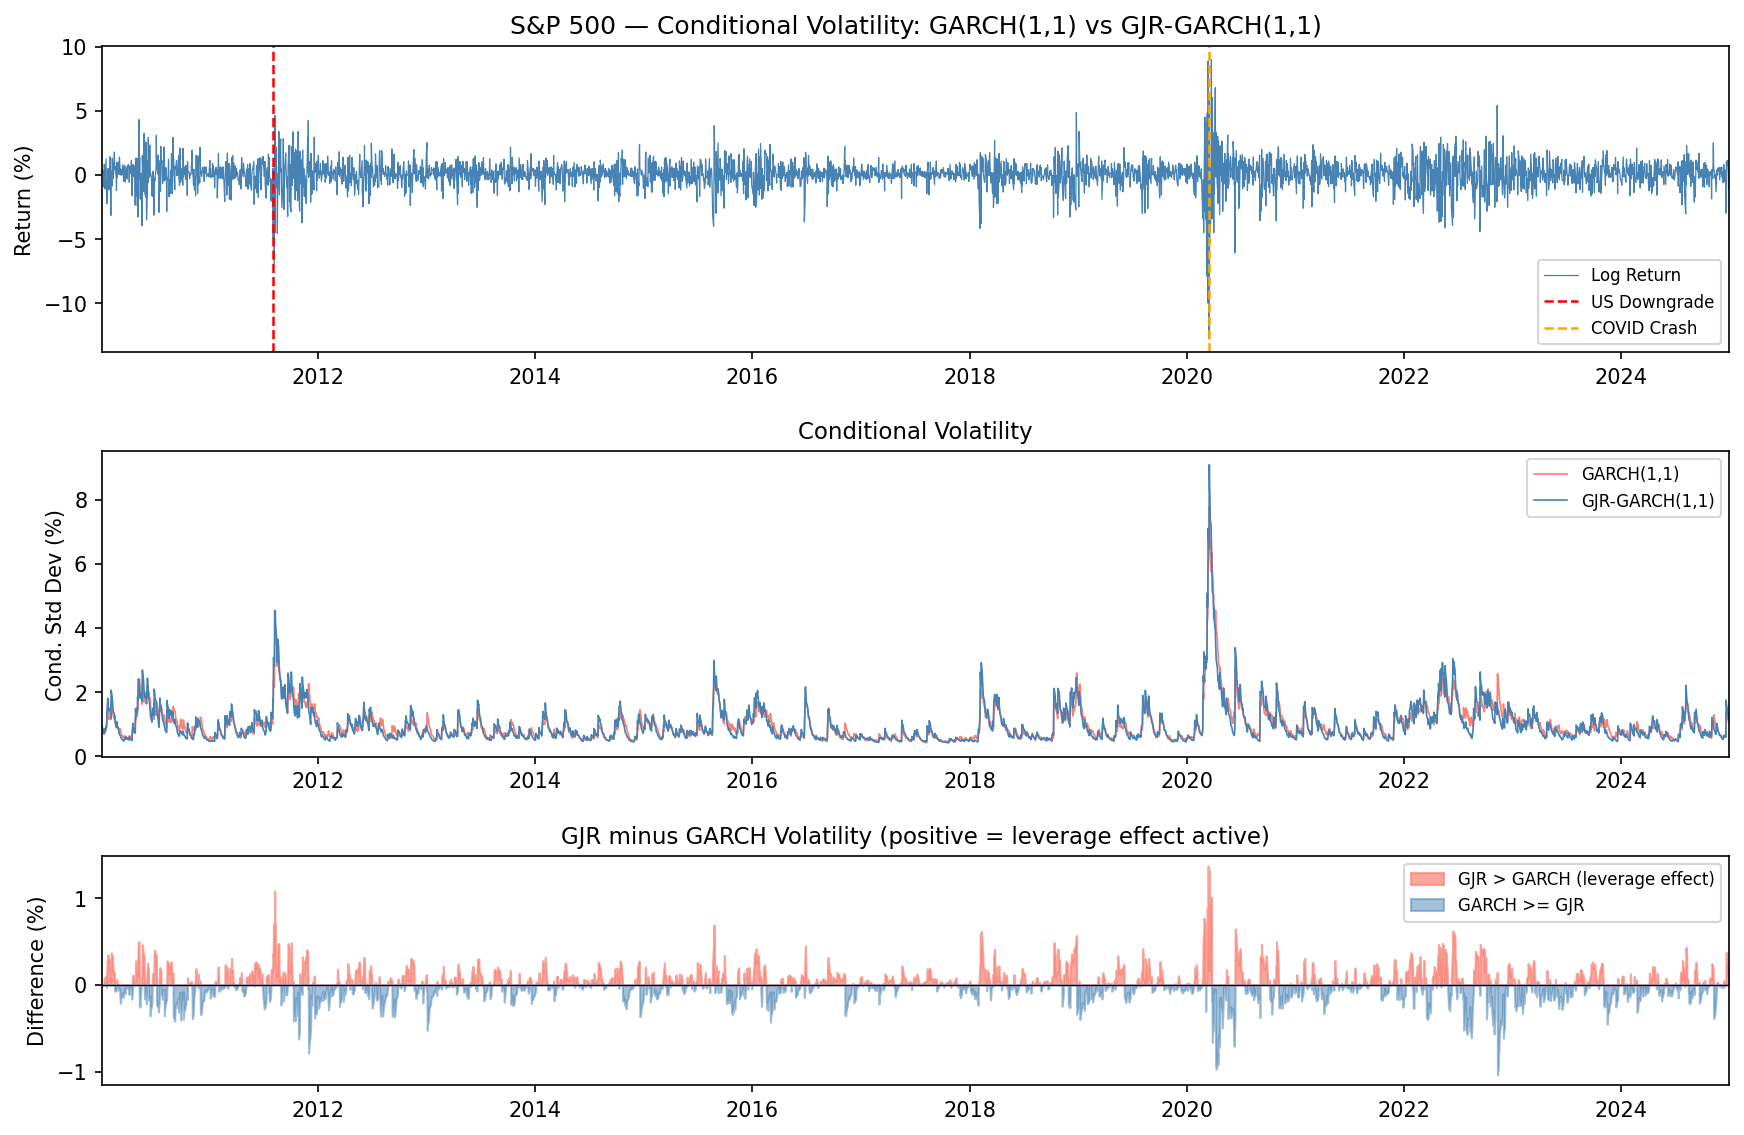Click the '2024' label under the Difference chart
This screenshot has height=1135, width=1744.
click(x=1621, y=1109)
